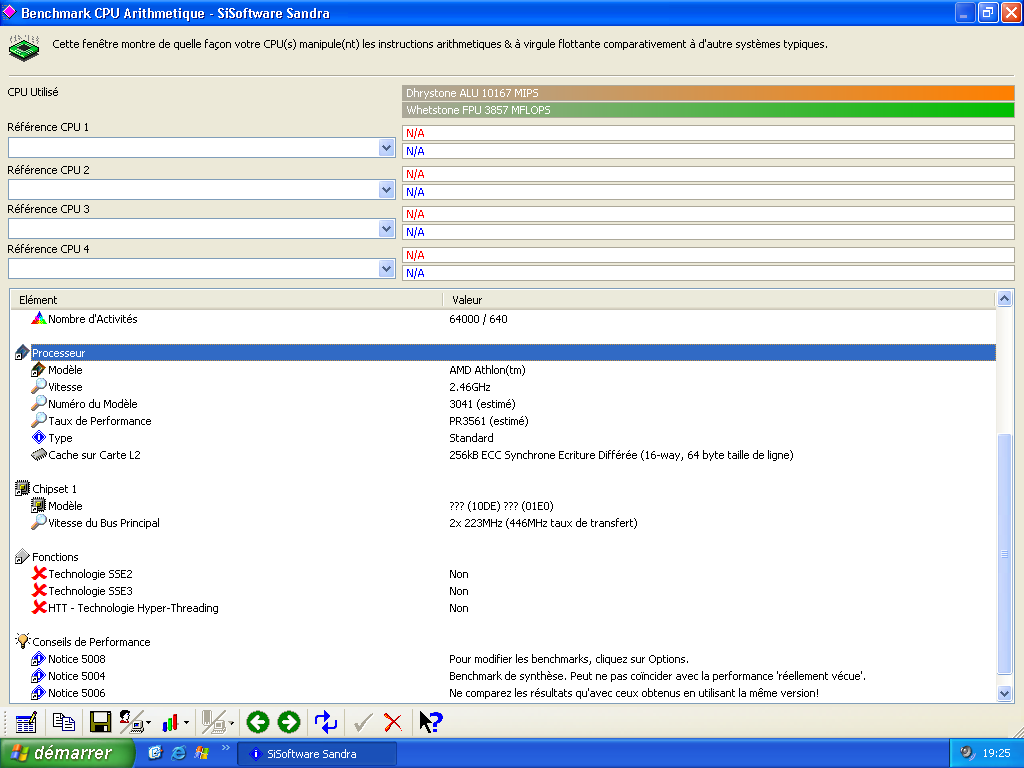The height and width of the screenshot is (768, 1024).
Task: Click the green back arrow button
Action: click(258, 722)
